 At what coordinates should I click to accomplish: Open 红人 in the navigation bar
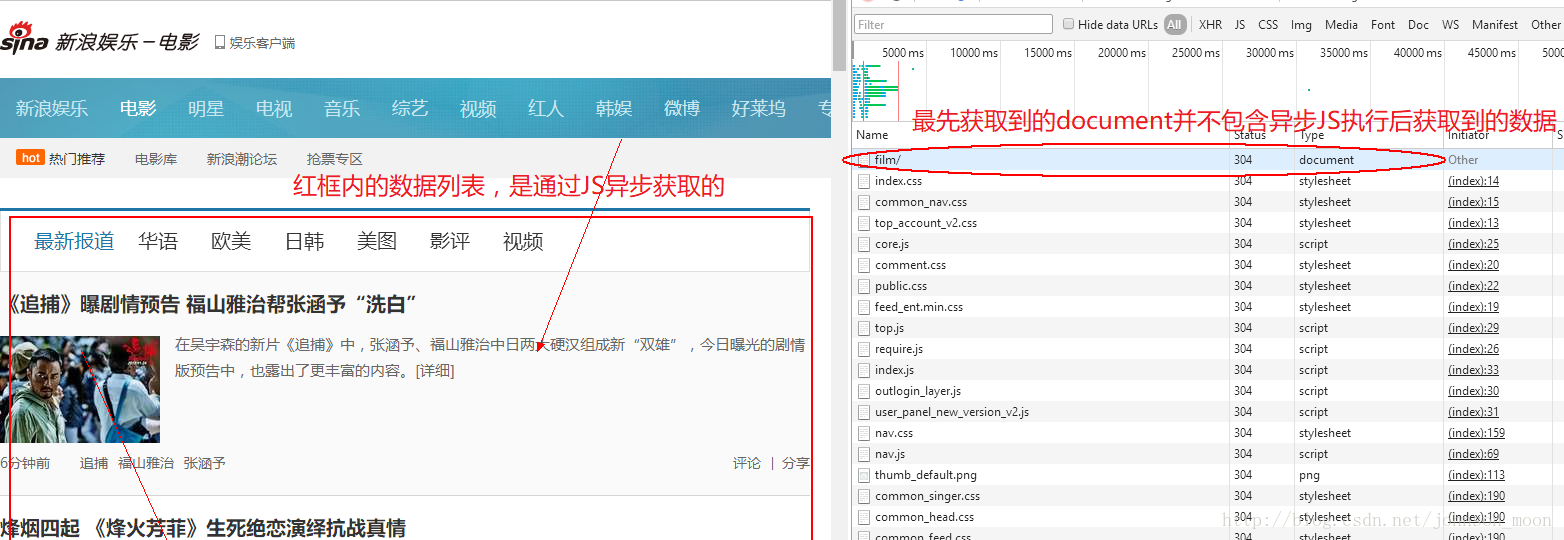coord(546,108)
